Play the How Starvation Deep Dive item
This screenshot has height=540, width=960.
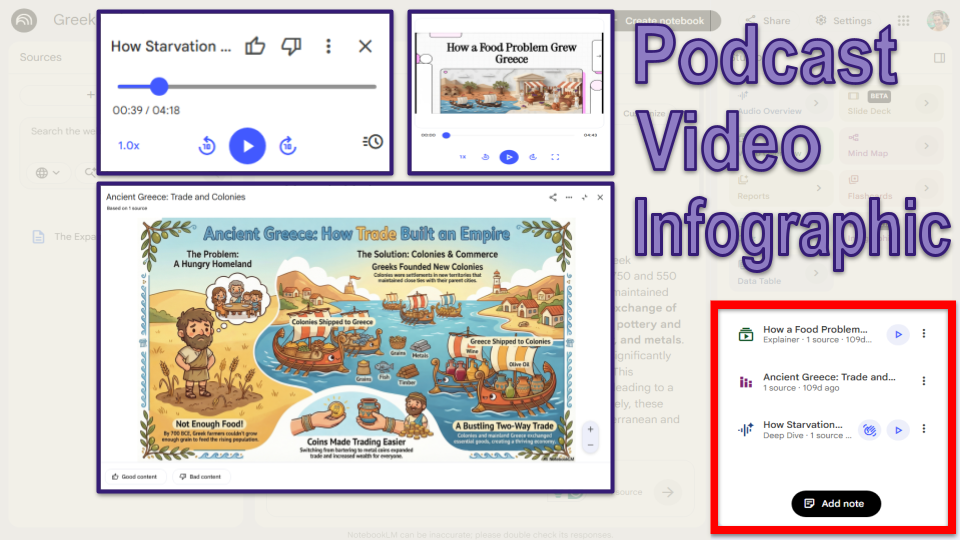click(x=898, y=430)
